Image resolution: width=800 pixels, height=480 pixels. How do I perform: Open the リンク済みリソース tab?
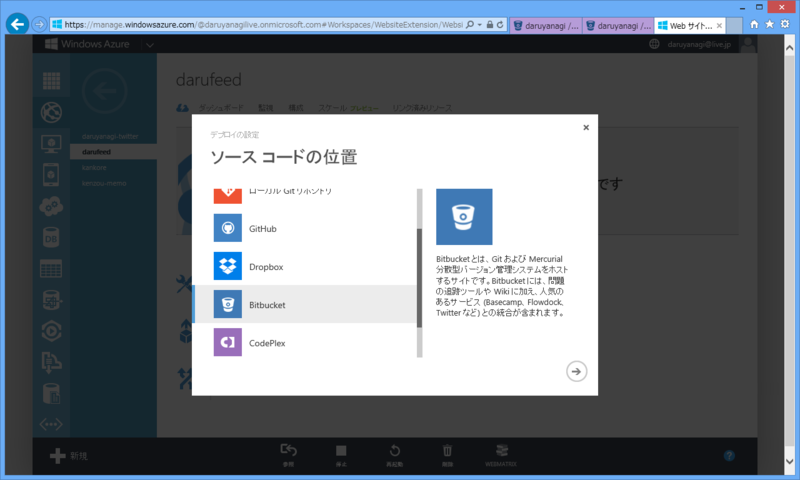pyautogui.click(x=422, y=108)
